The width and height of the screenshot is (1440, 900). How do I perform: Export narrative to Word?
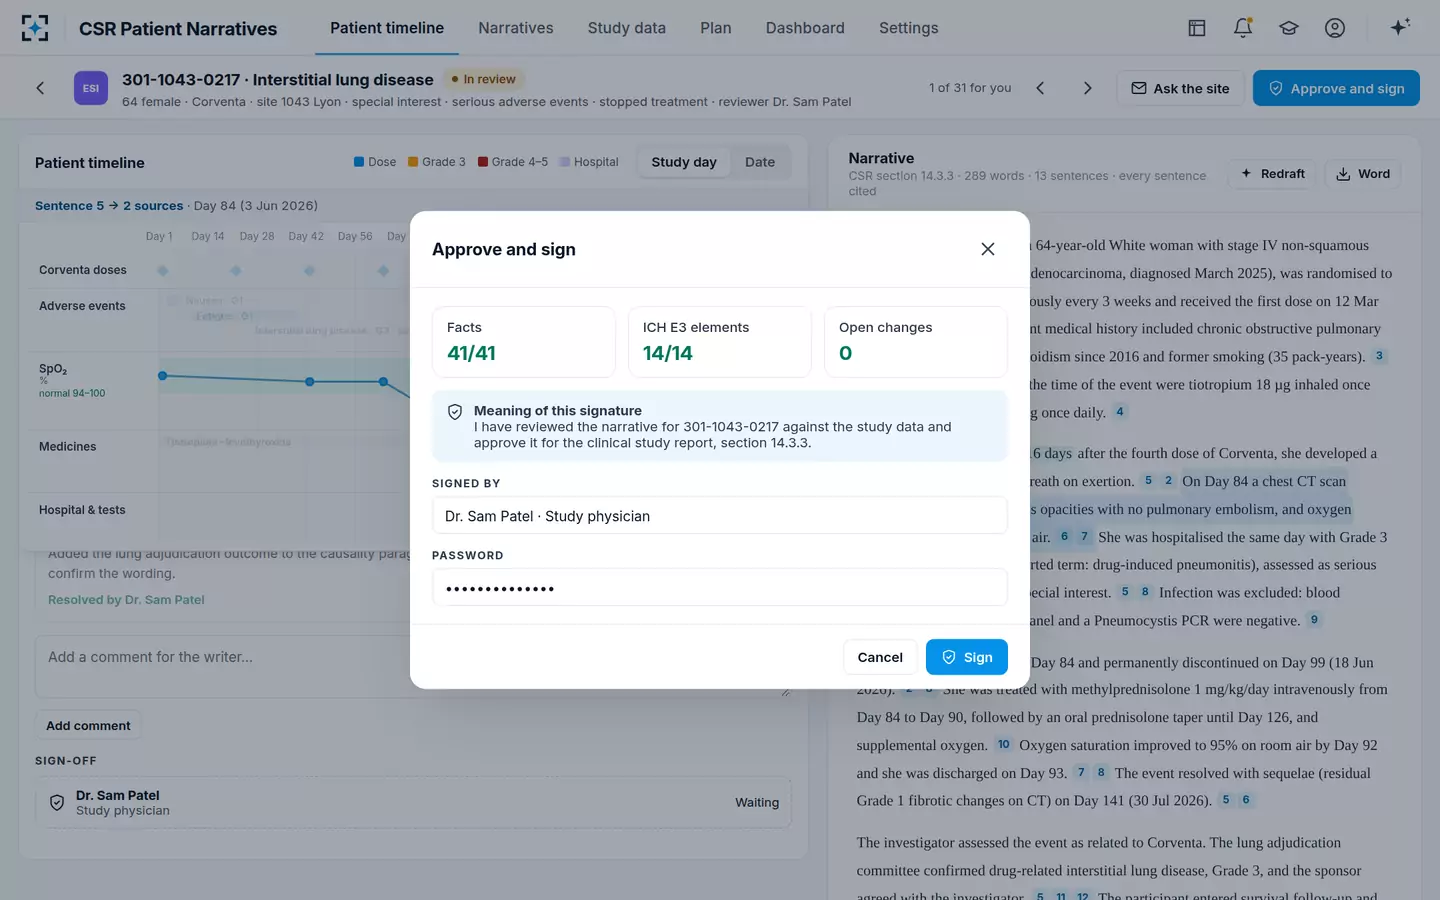pyautogui.click(x=1363, y=174)
